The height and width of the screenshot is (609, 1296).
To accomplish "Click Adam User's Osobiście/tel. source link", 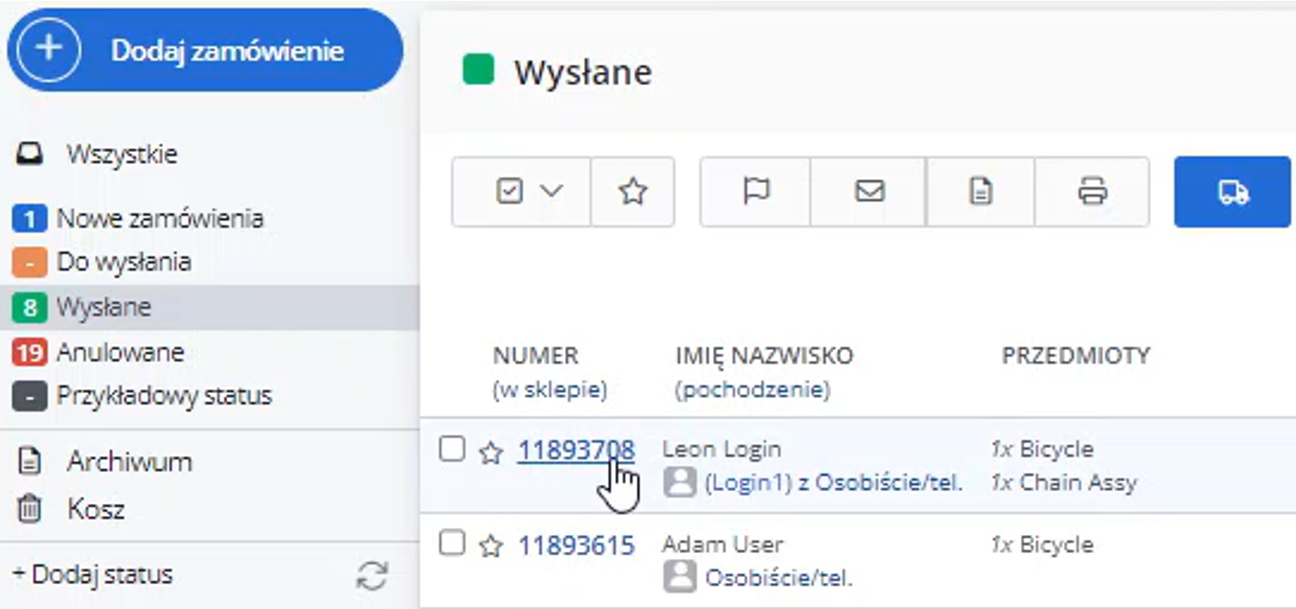I will [779, 577].
